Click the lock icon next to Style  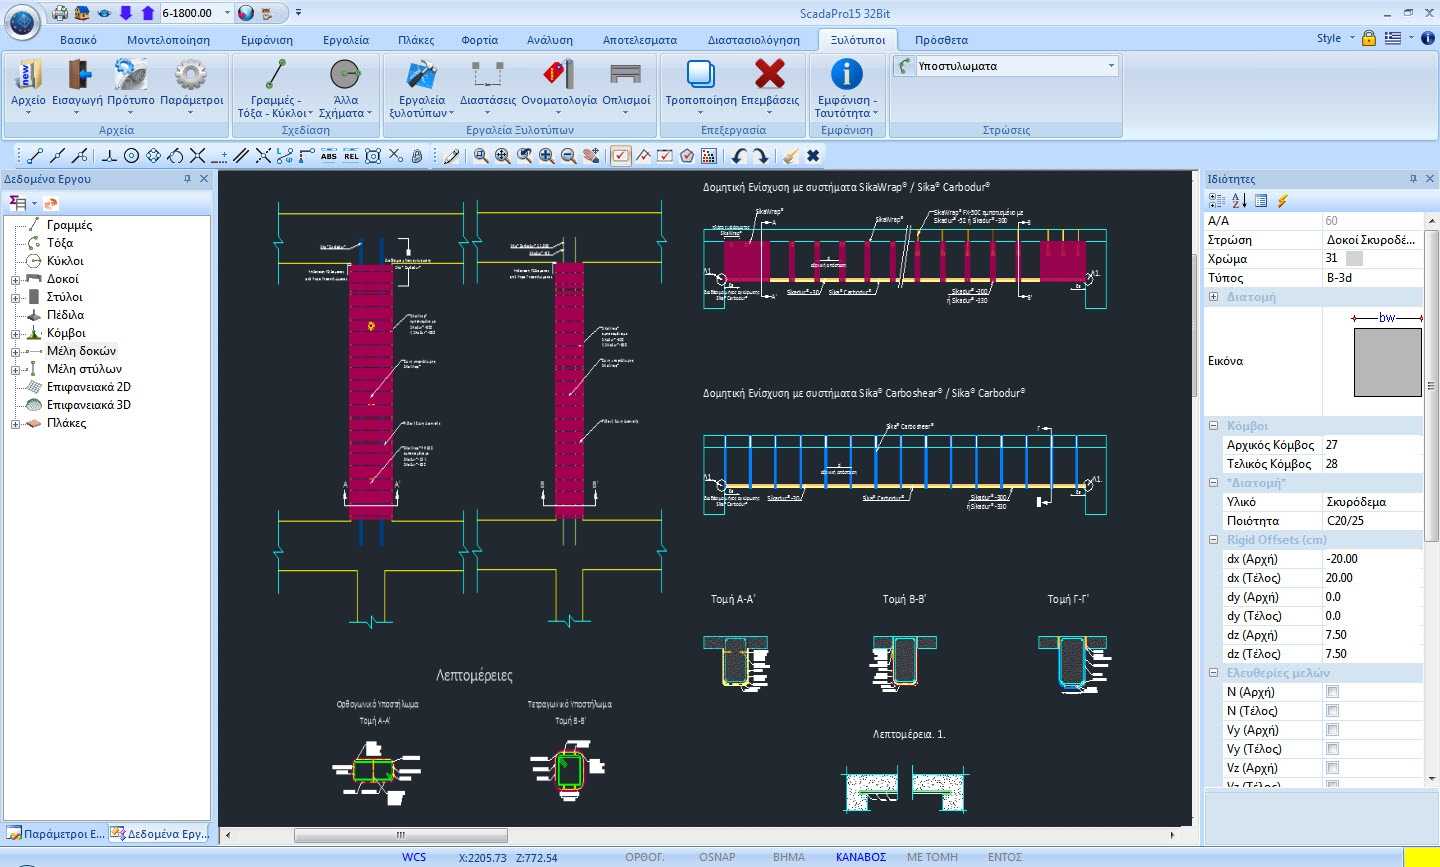[x=1369, y=38]
